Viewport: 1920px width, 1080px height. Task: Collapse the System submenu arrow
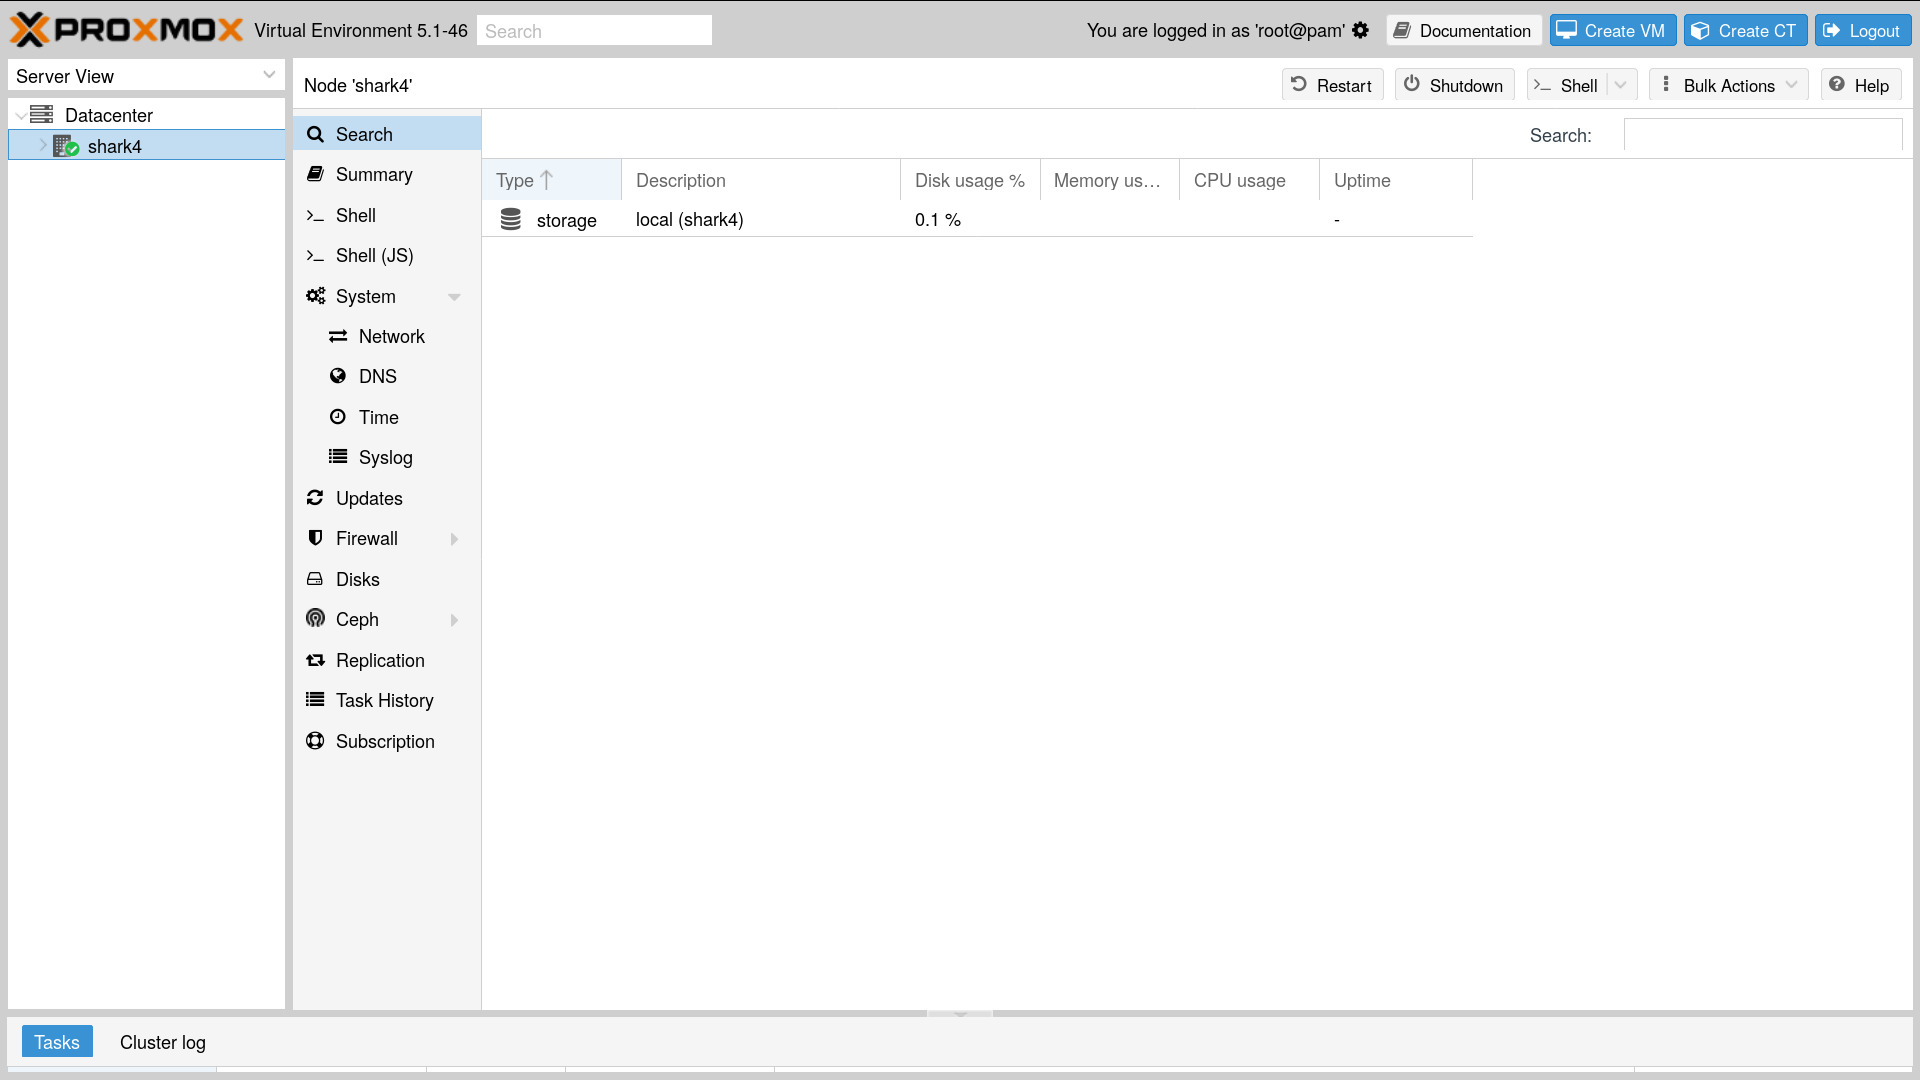(x=454, y=296)
